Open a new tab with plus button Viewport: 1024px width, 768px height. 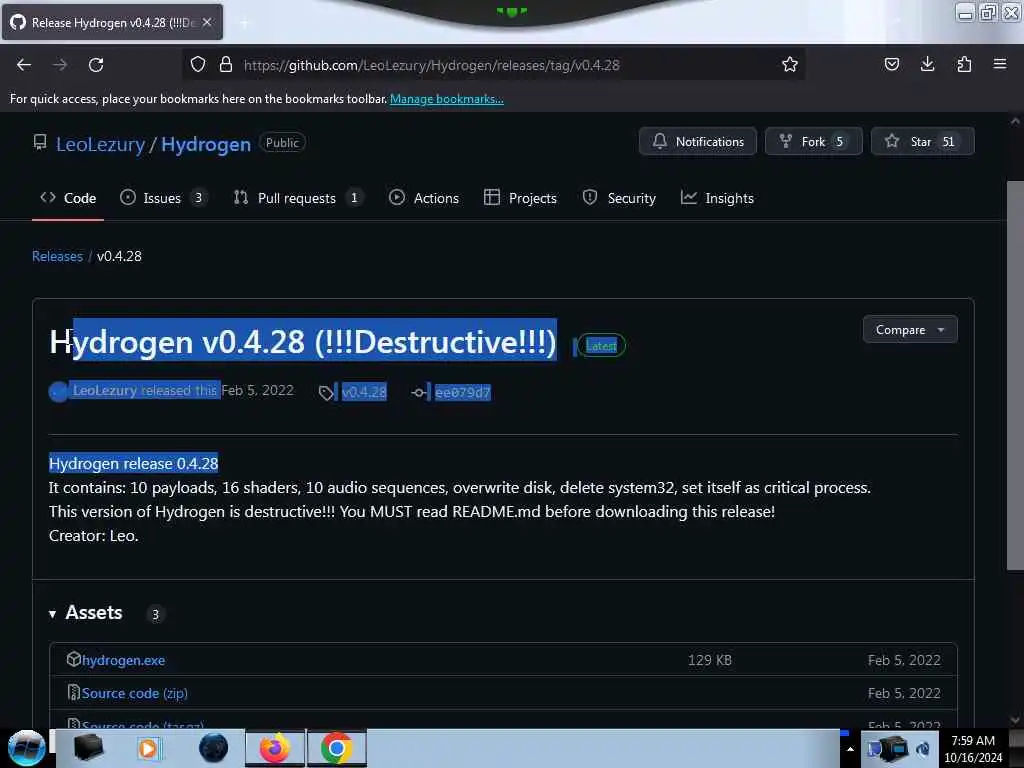click(x=244, y=23)
